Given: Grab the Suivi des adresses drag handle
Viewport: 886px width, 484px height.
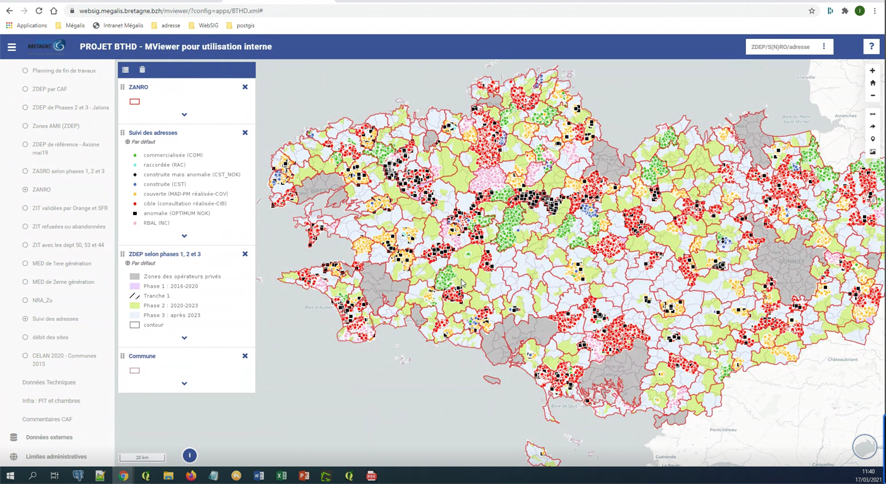Looking at the screenshot, I should pos(123,133).
